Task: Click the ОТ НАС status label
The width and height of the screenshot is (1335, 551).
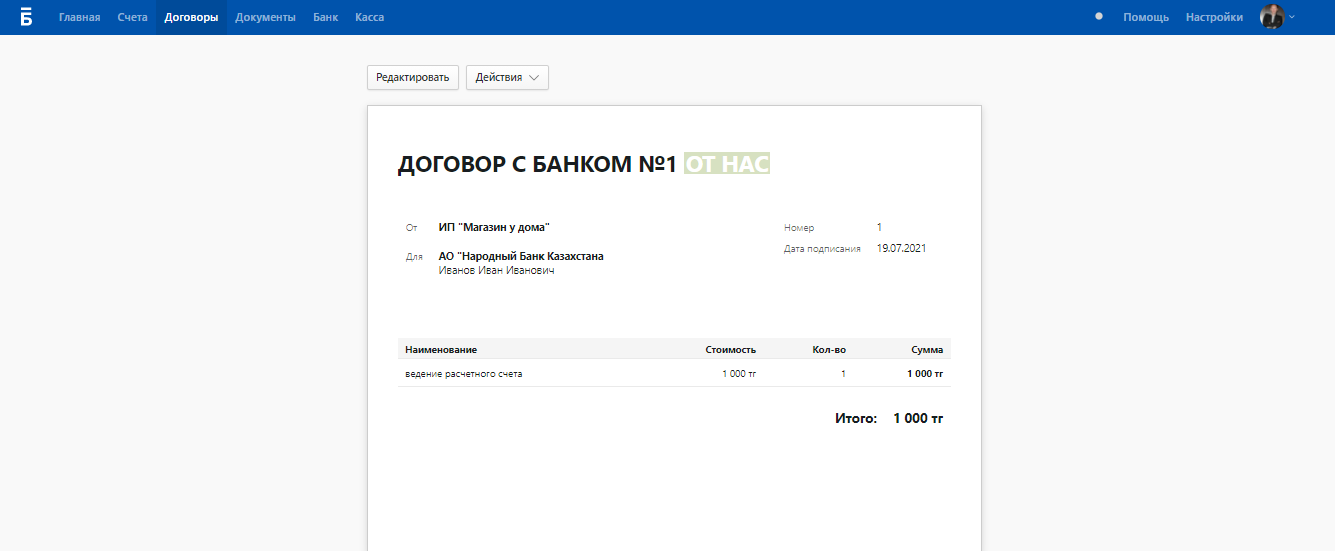Action: pyautogui.click(x=727, y=164)
